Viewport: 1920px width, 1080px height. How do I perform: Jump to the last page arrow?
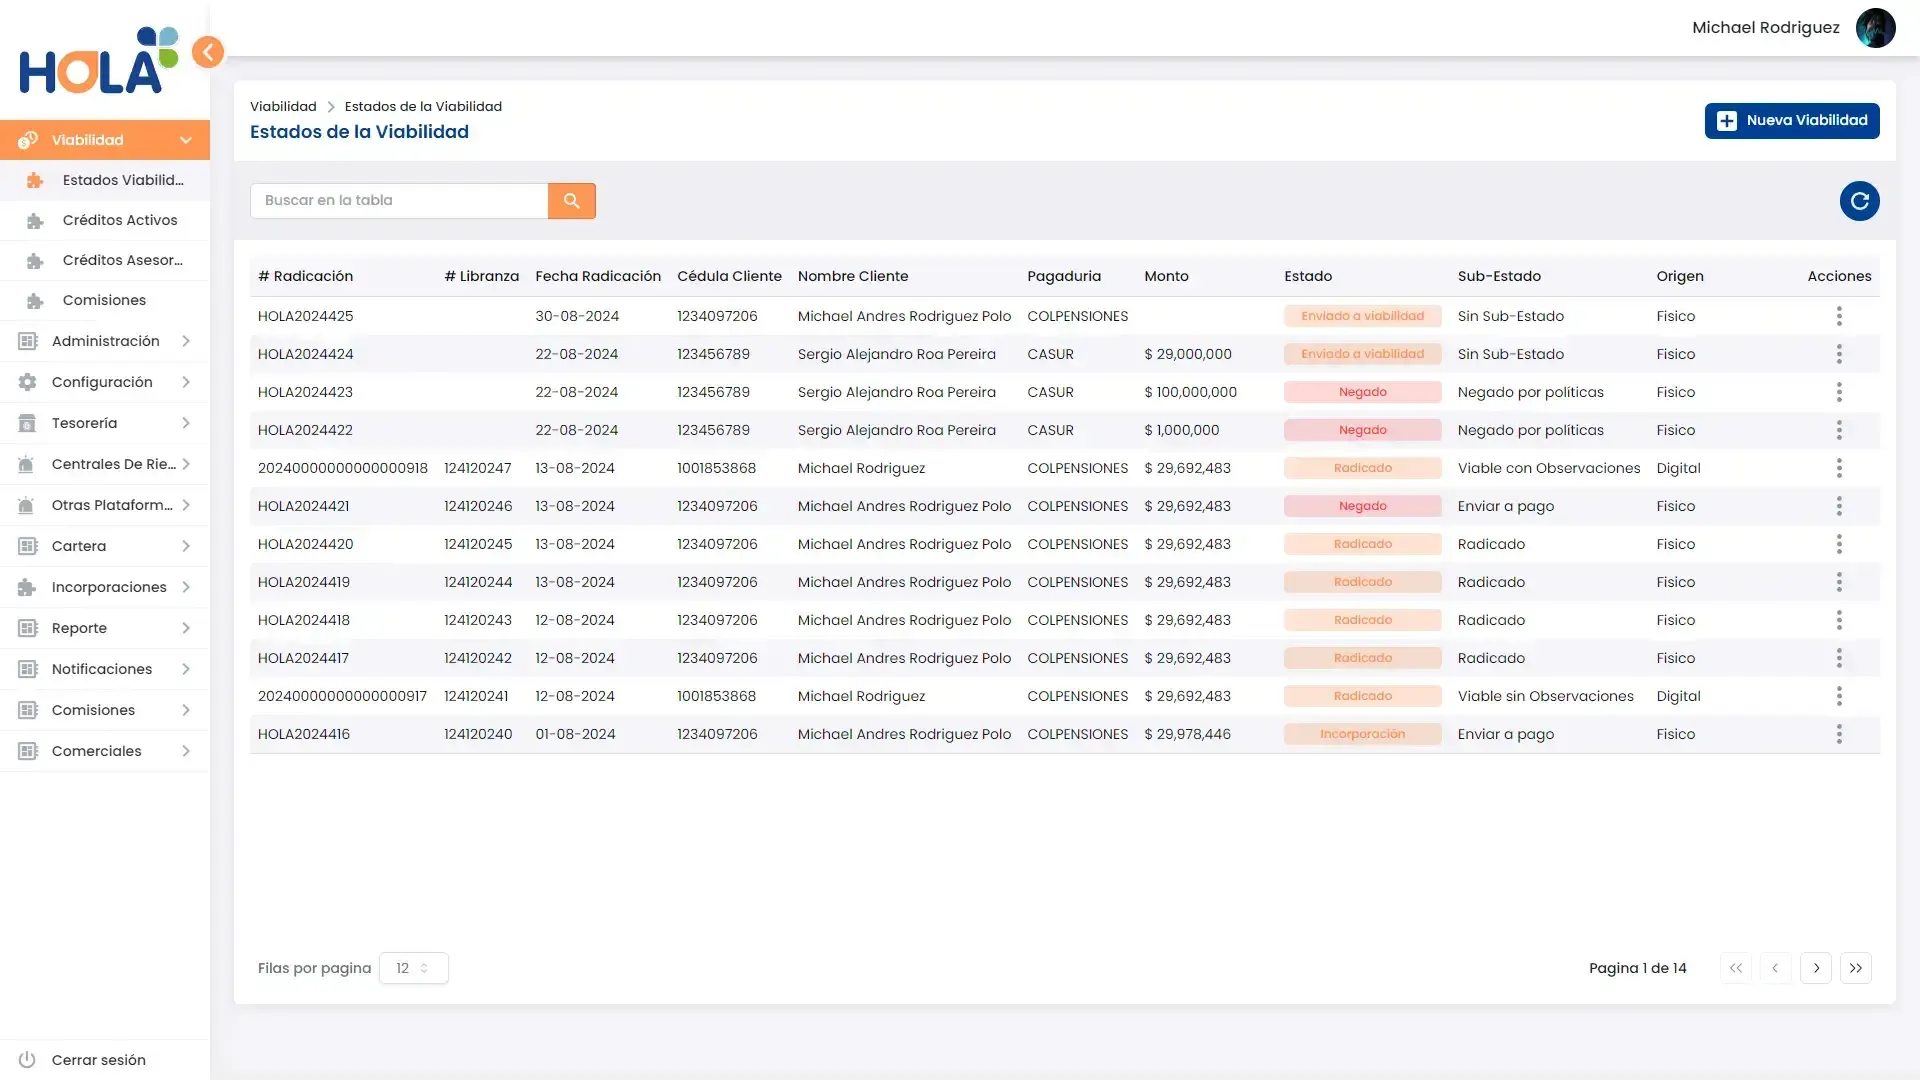coord(1856,968)
